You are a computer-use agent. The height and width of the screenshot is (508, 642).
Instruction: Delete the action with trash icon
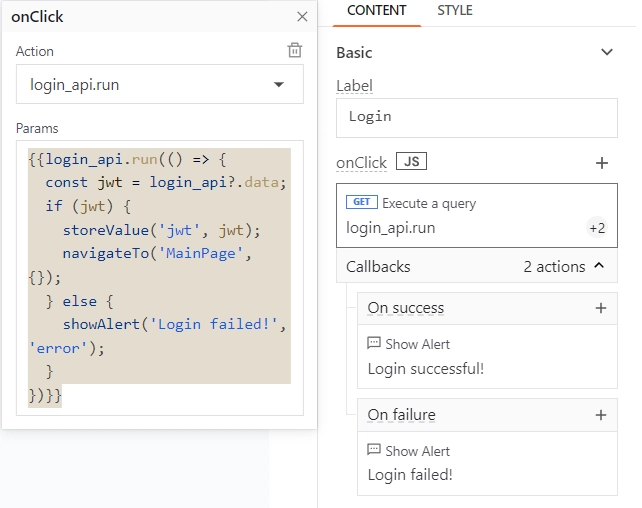(297, 50)
